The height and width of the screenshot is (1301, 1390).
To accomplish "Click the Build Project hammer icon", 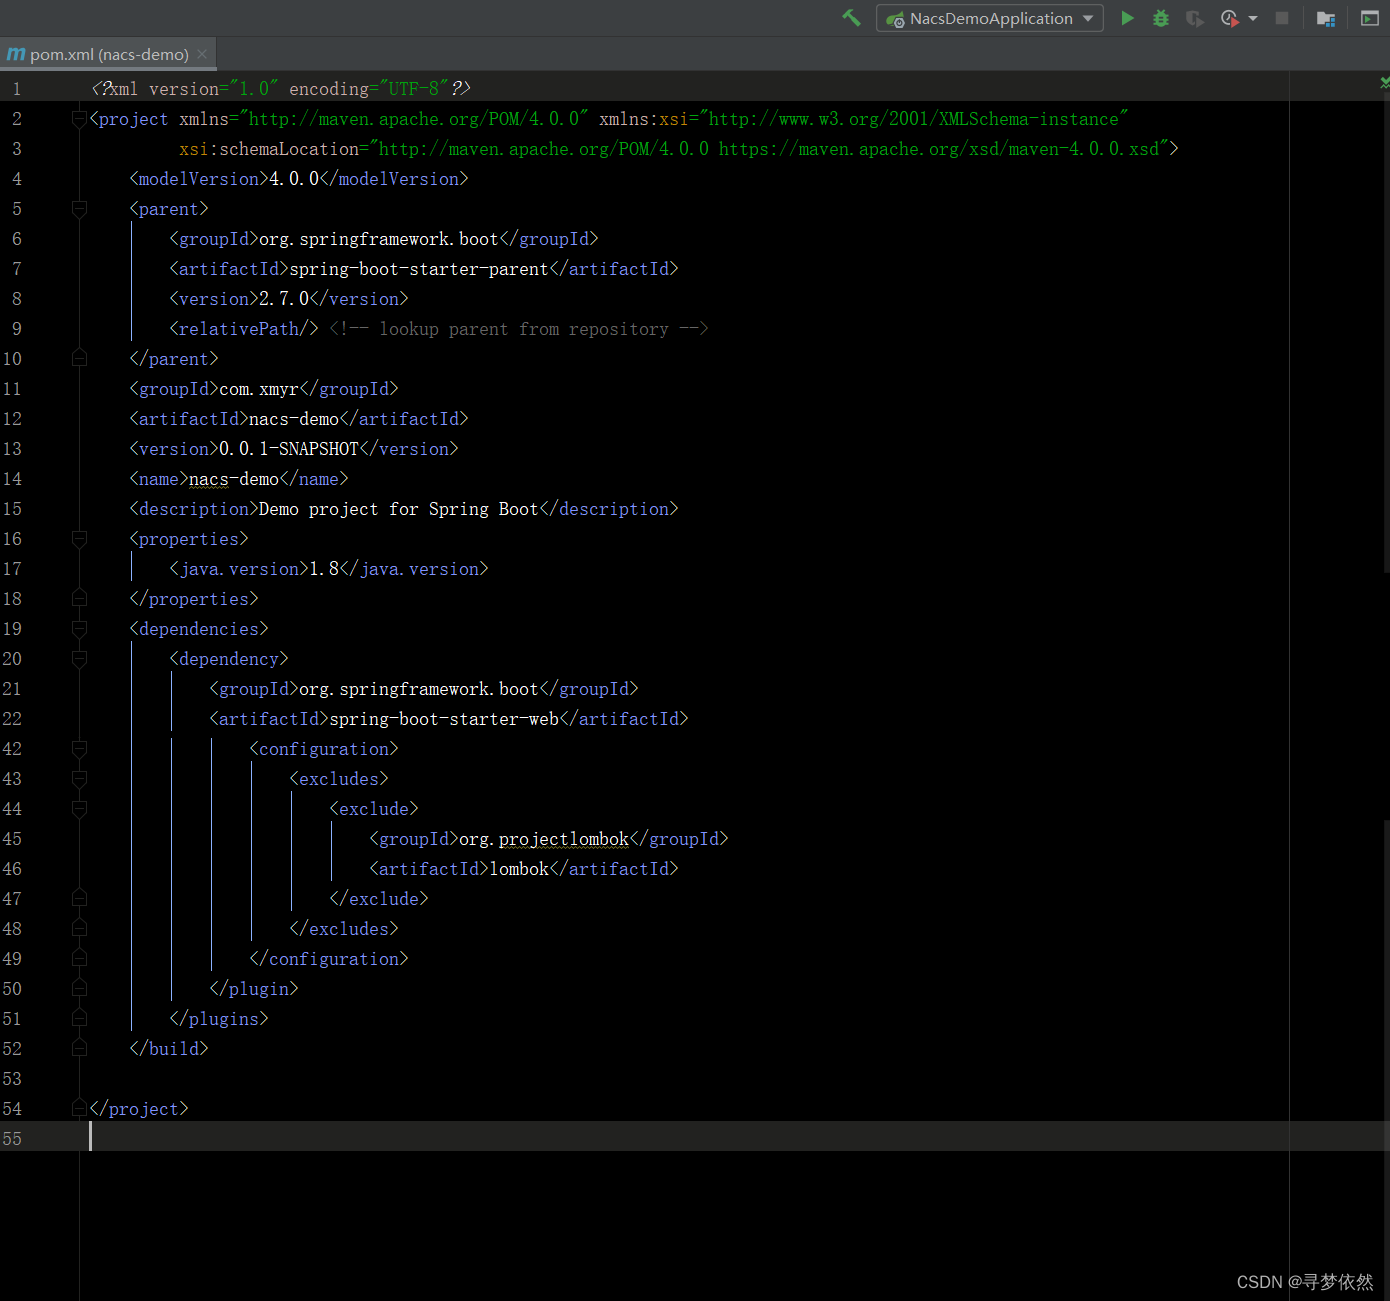I will [852, 18].
